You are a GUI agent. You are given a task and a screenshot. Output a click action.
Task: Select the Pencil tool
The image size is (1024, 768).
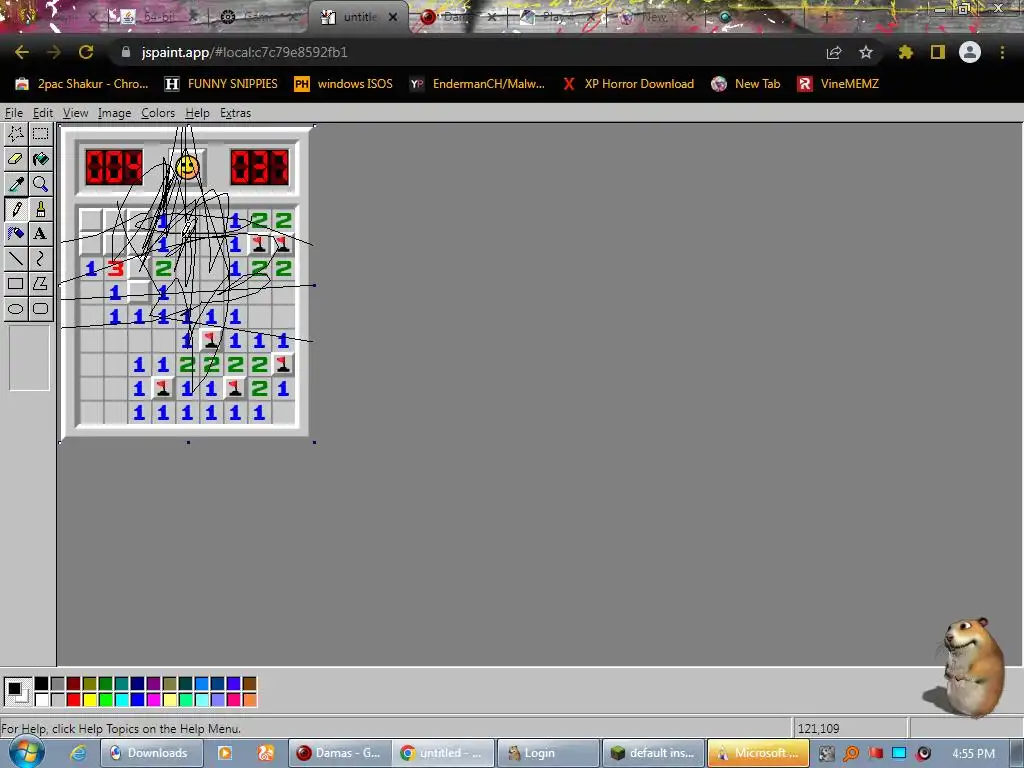(16, 209)
